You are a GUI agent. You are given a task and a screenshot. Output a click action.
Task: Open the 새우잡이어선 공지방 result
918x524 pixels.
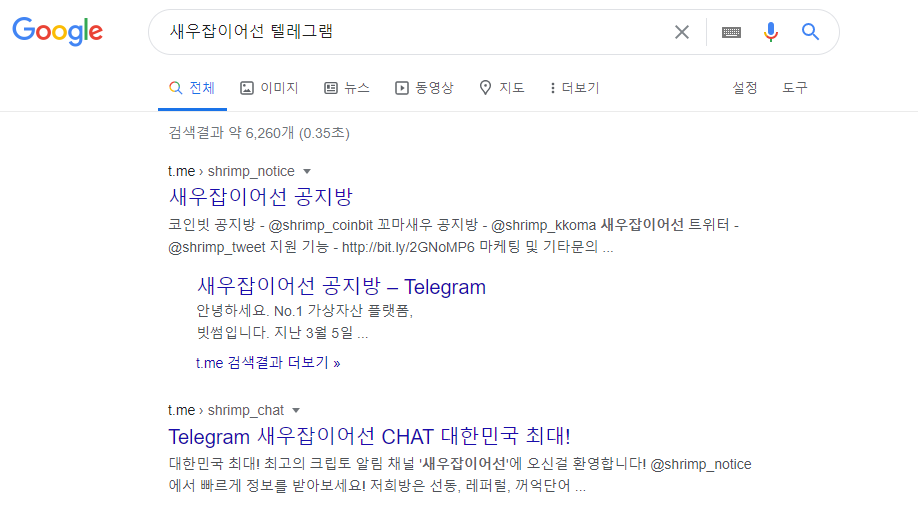click(x=261, y=197)
